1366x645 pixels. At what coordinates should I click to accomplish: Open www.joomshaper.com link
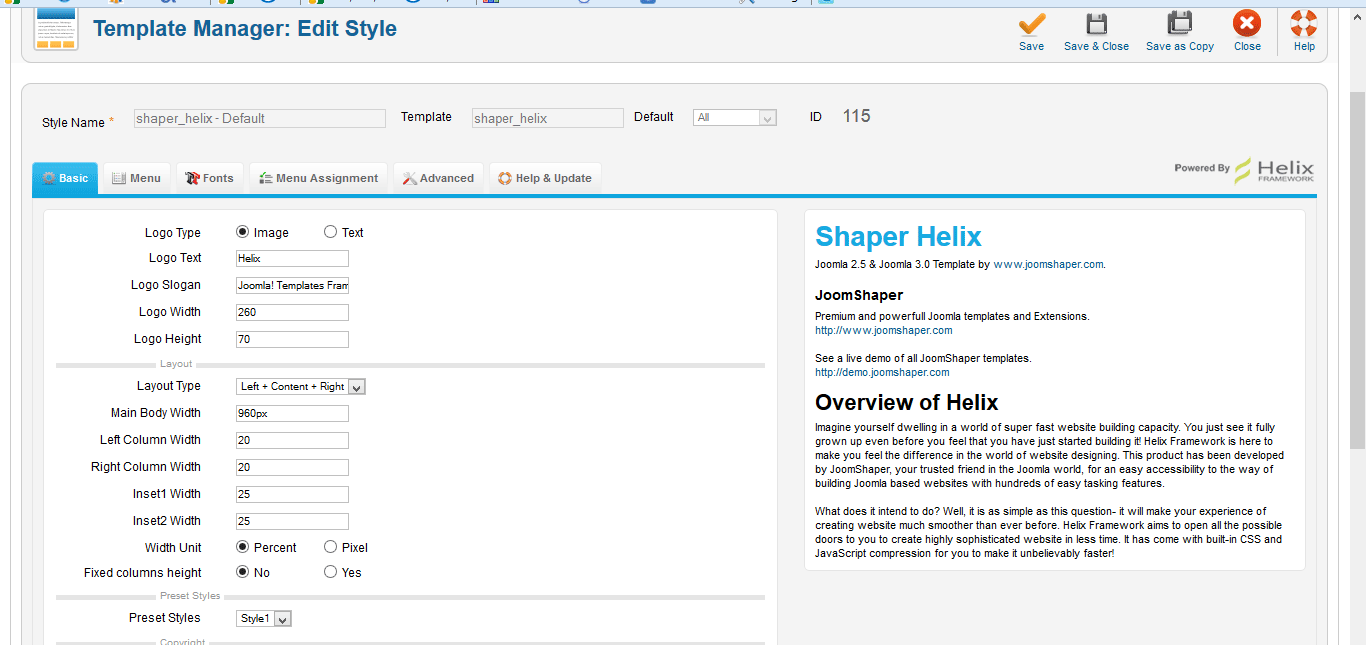(x=1048, y=265)
